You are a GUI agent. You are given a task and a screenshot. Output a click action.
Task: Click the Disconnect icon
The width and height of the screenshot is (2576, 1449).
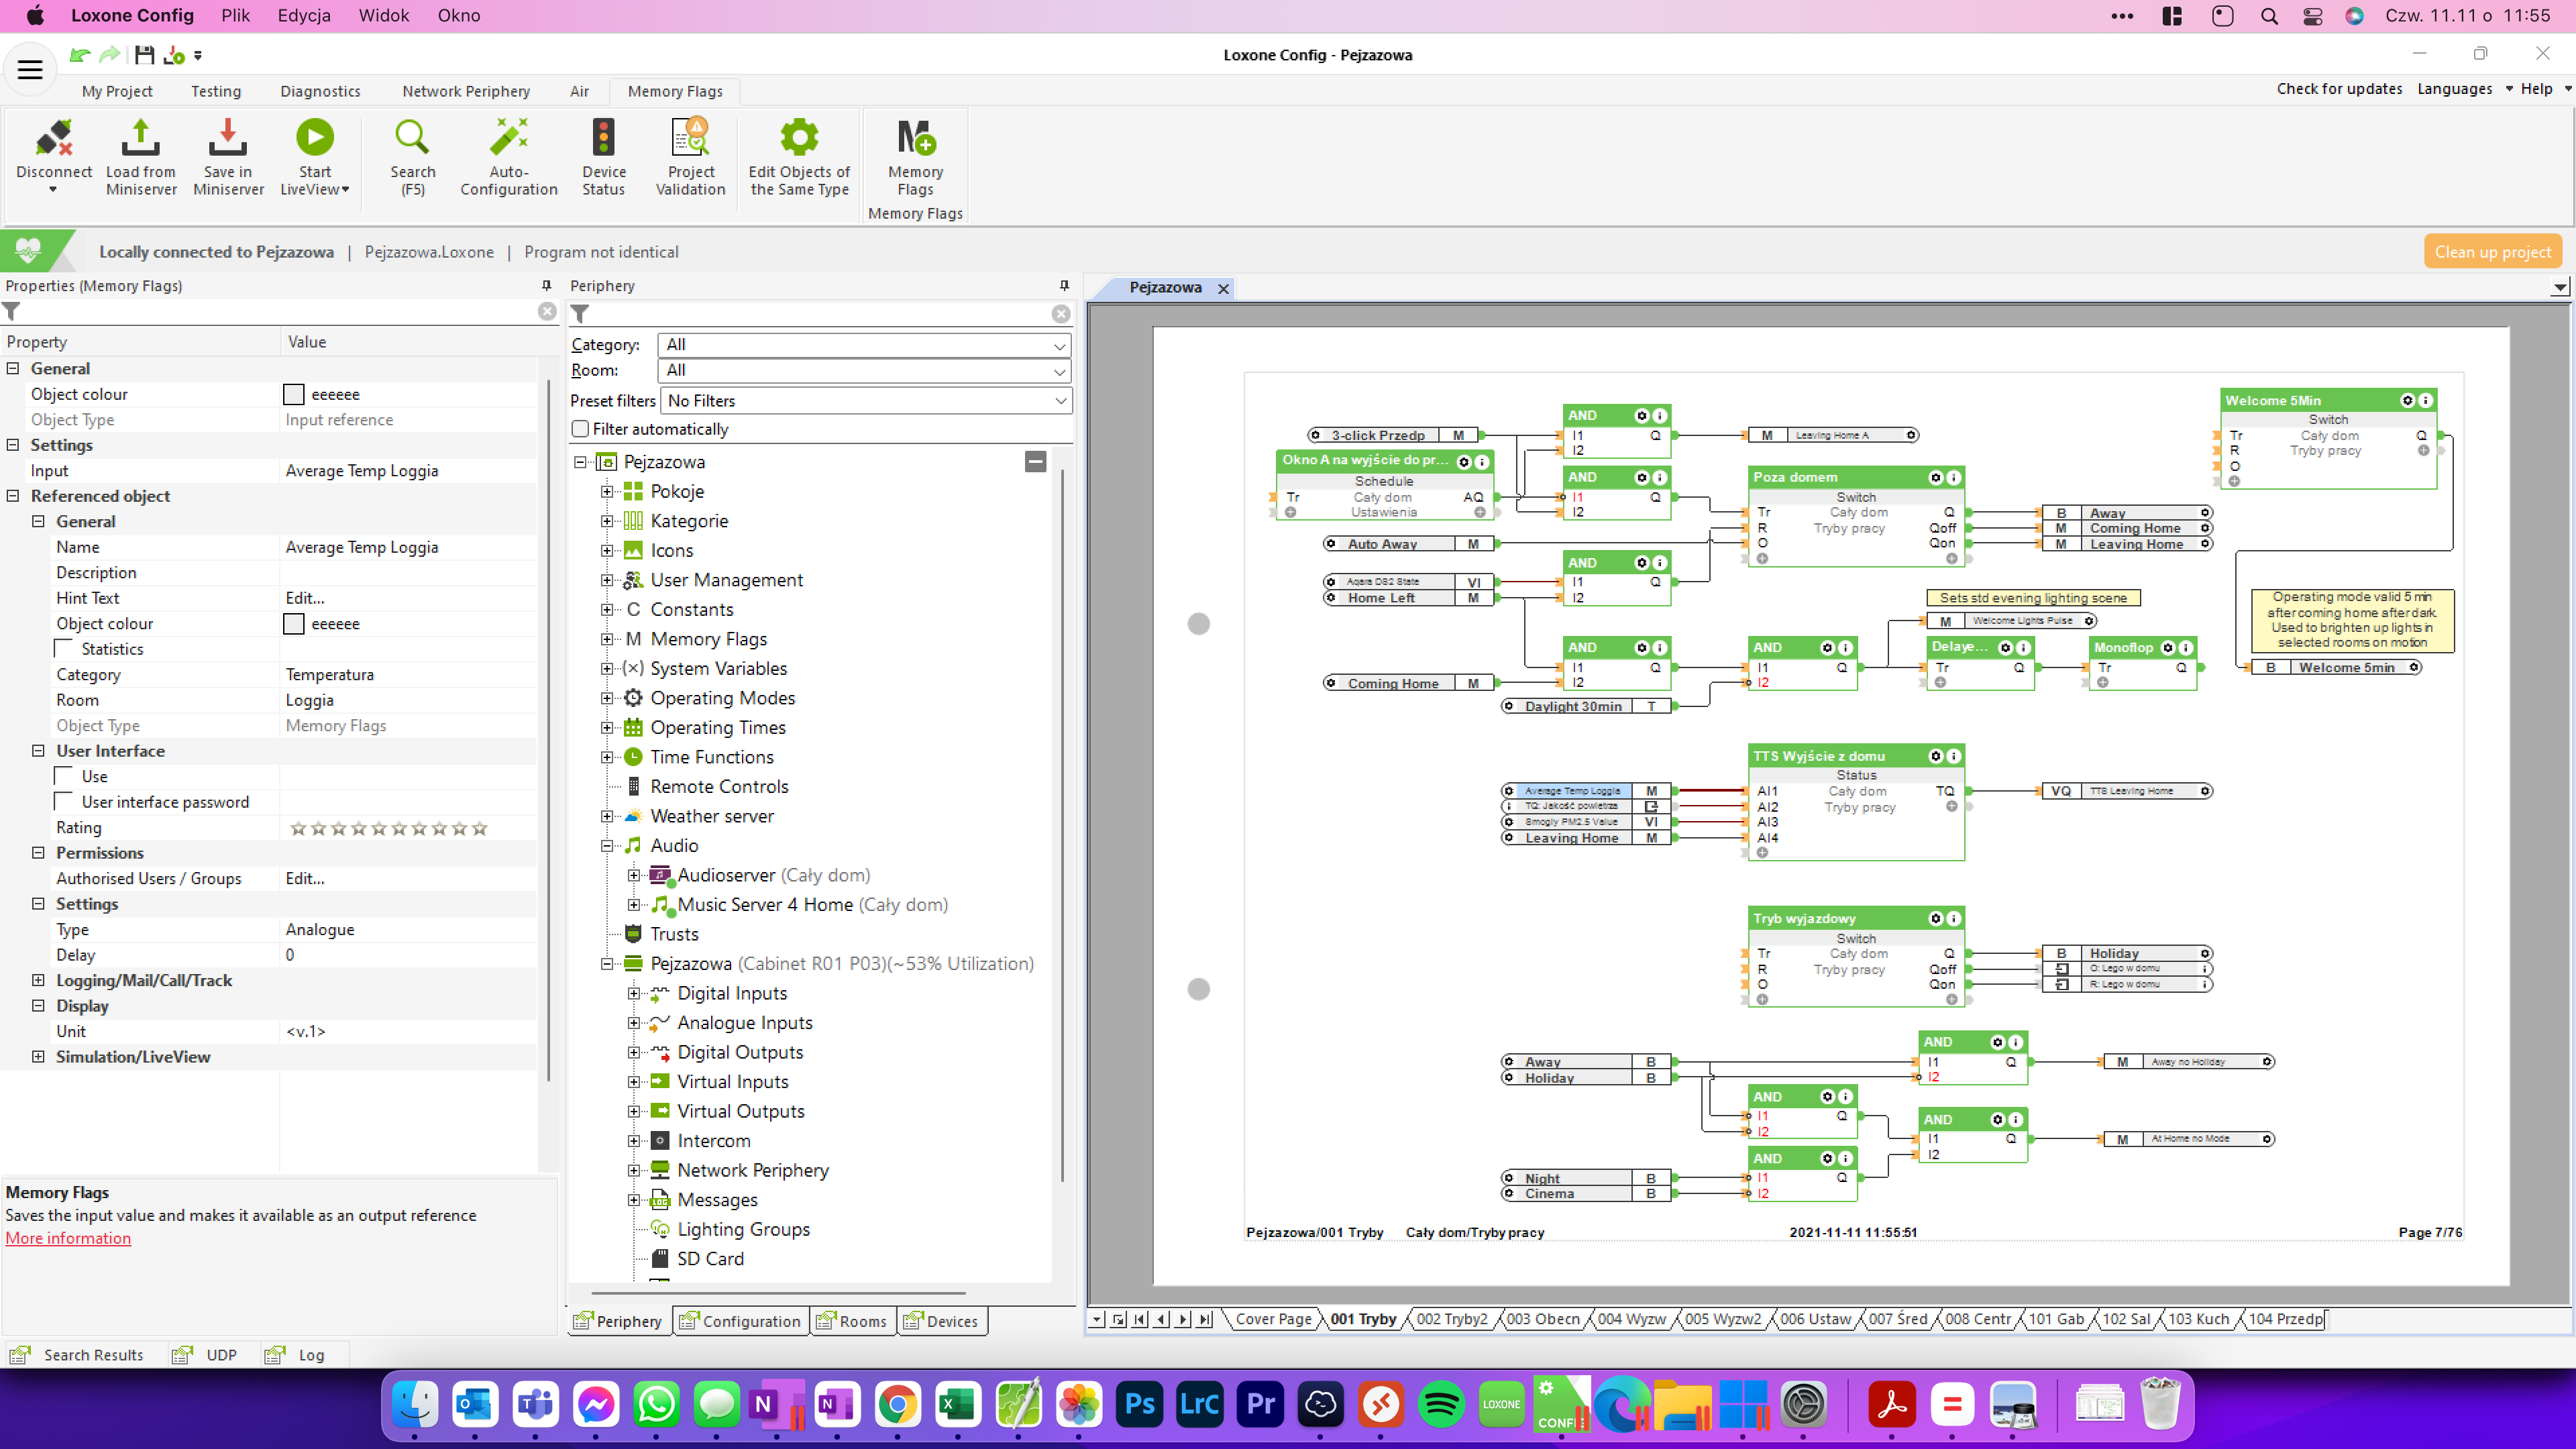54,139
